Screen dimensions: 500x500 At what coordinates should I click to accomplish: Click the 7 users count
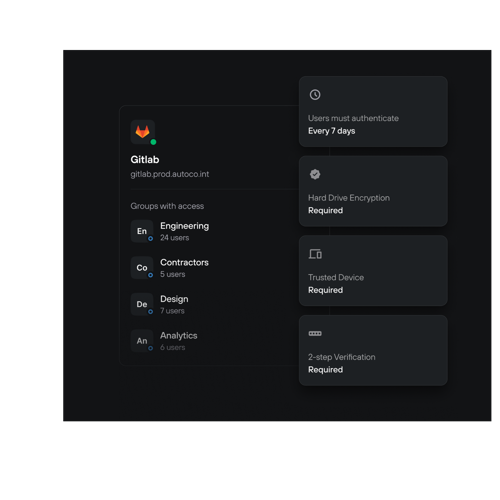(x=172, y=311)
